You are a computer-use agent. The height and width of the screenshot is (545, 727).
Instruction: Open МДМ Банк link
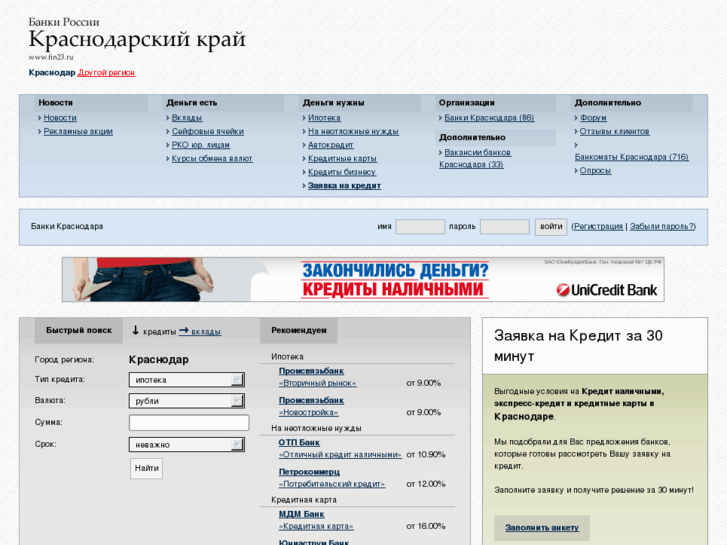[301, 514]
